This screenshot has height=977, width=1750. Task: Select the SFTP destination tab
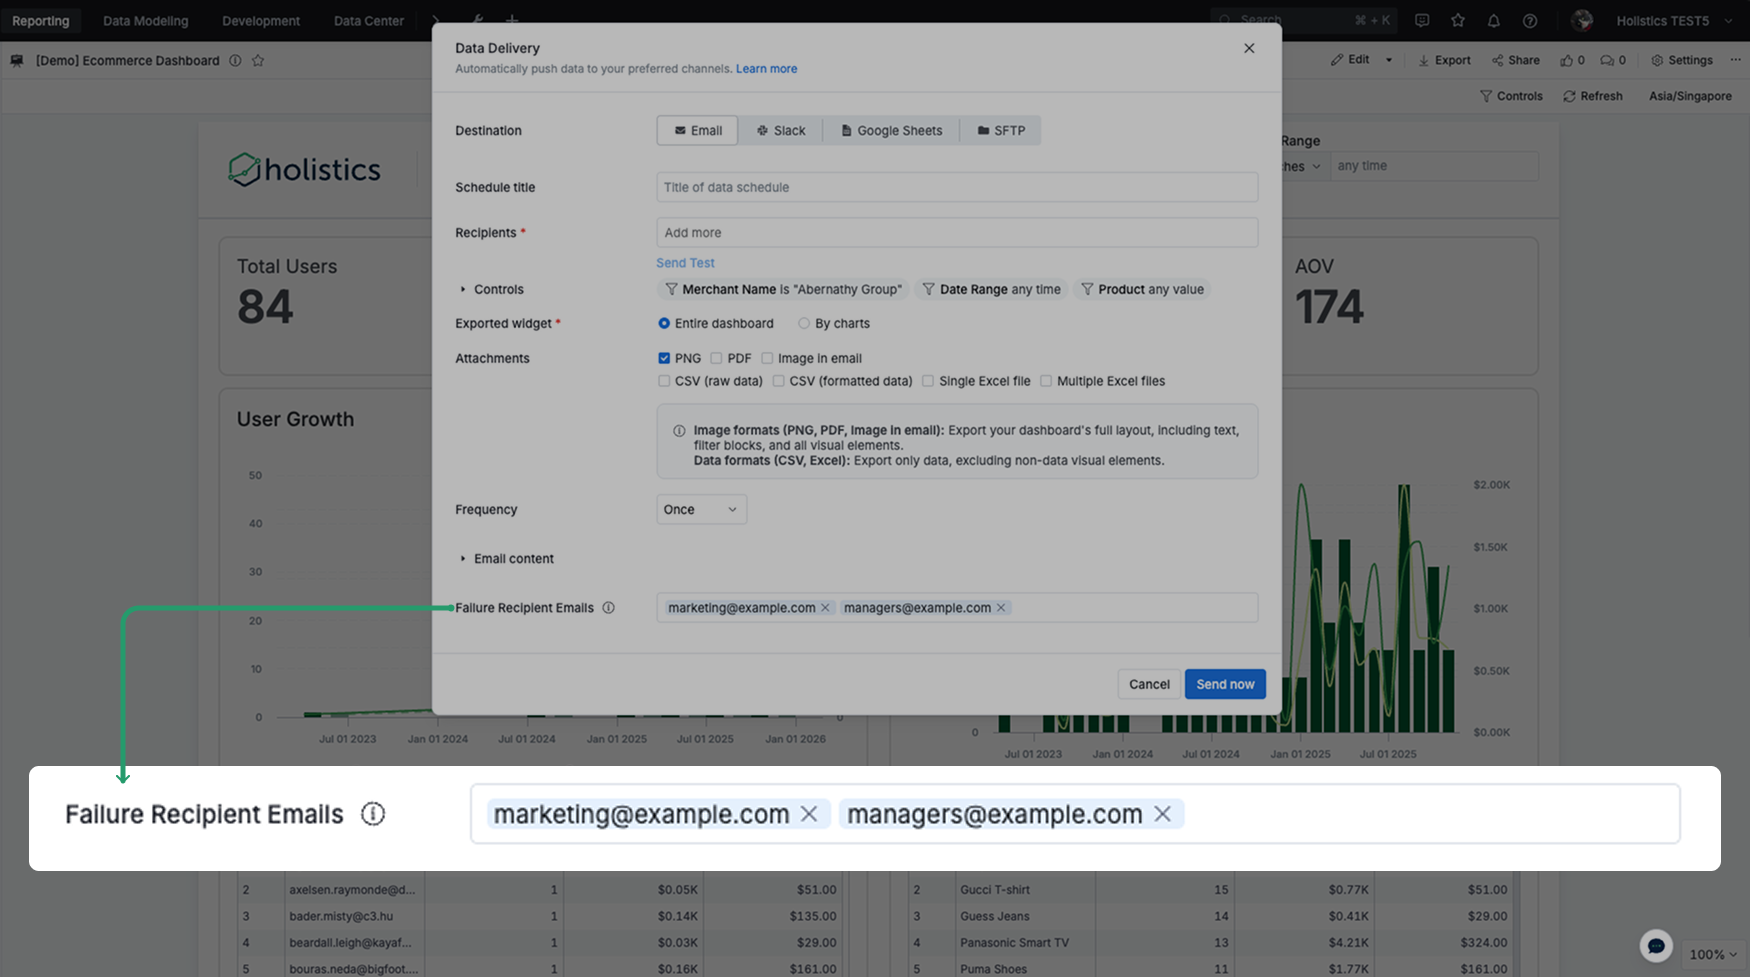1000,130
